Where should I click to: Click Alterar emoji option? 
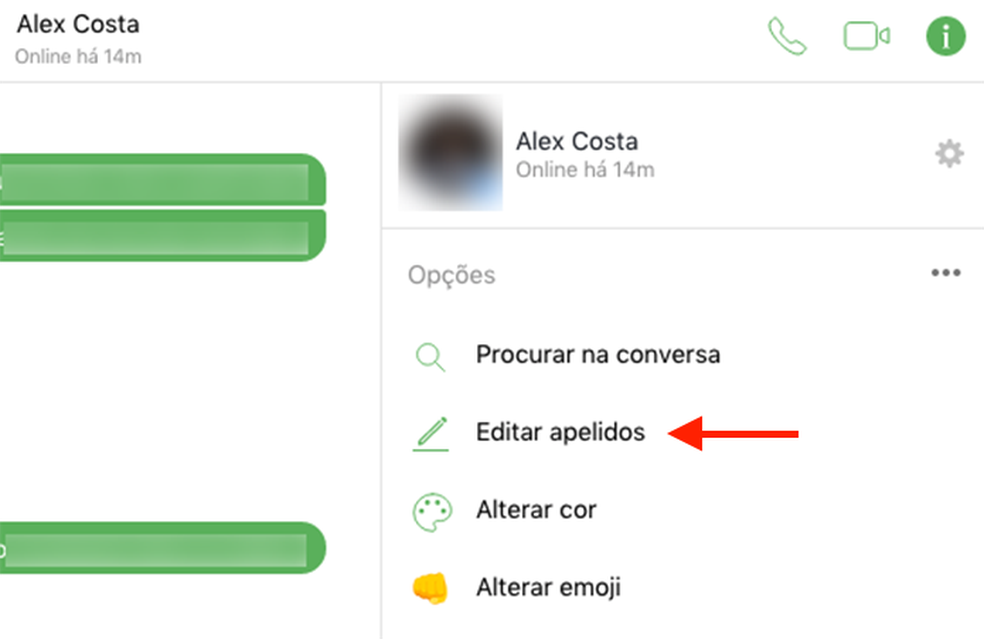(548, 587)
